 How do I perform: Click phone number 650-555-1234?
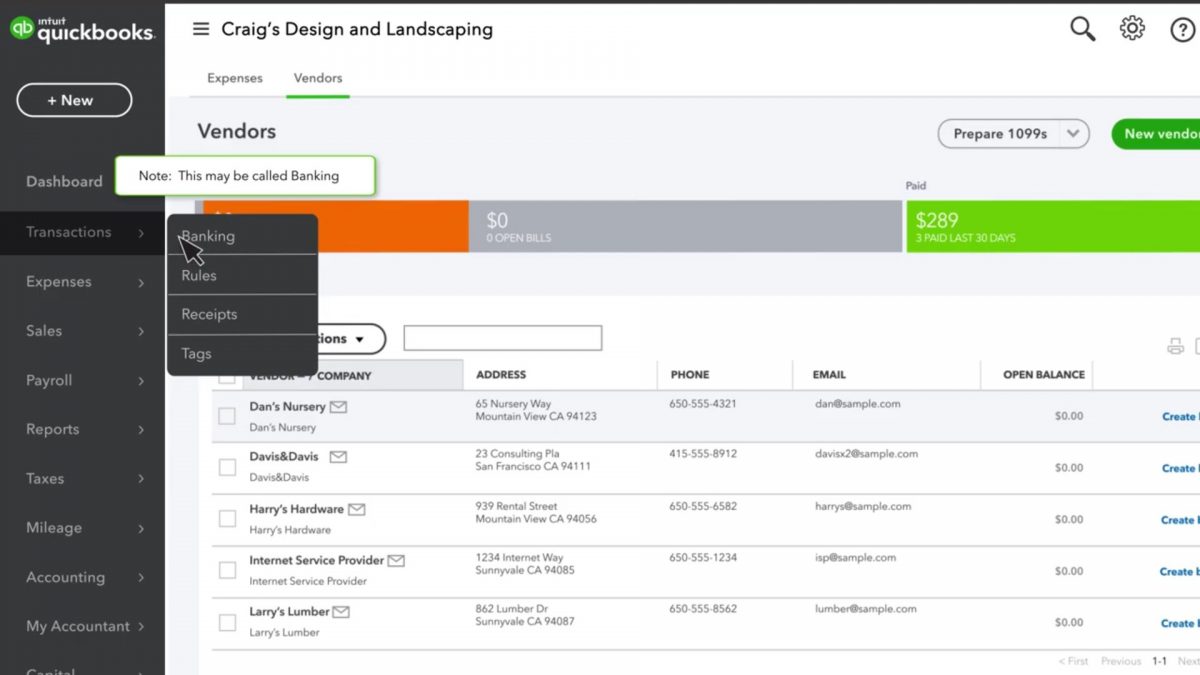click(703, 558)
